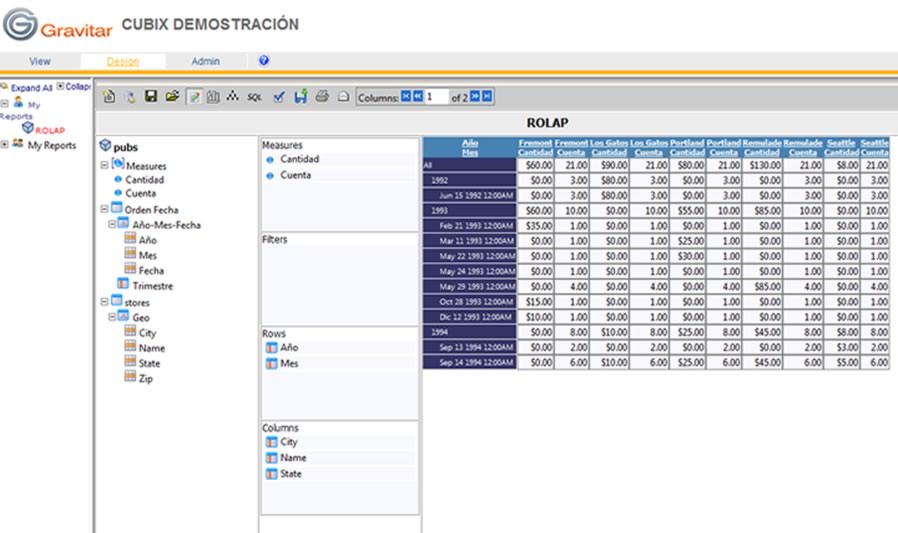
Task: Click the Gravitar logo
Action: [x=57, y=25]
